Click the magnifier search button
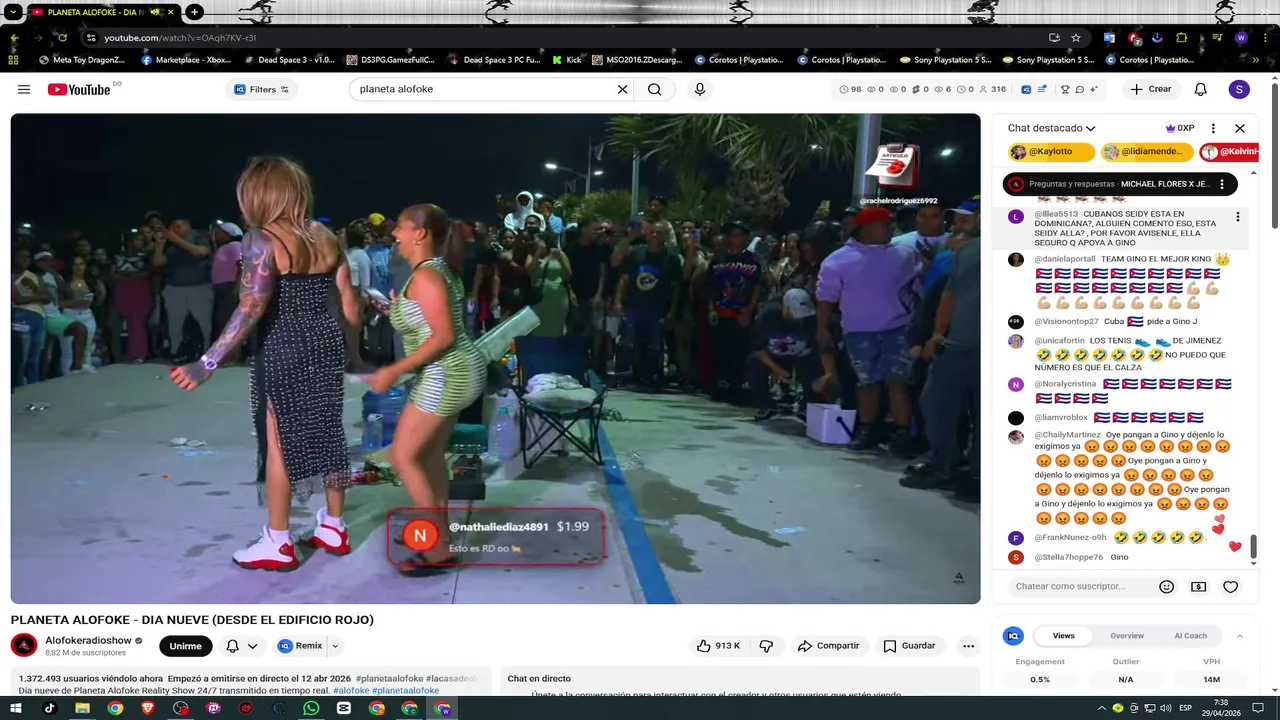 (654, 89)
